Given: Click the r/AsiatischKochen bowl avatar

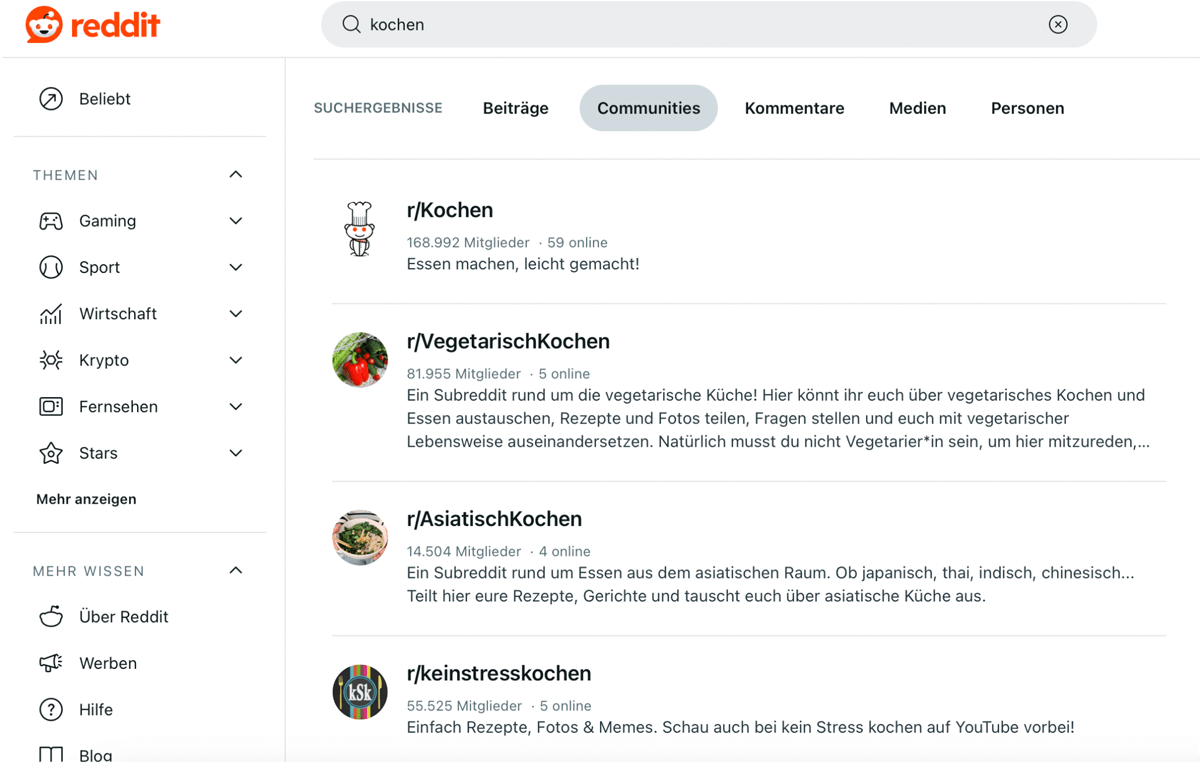Looking at the screenshot, I should click(360, 538).
